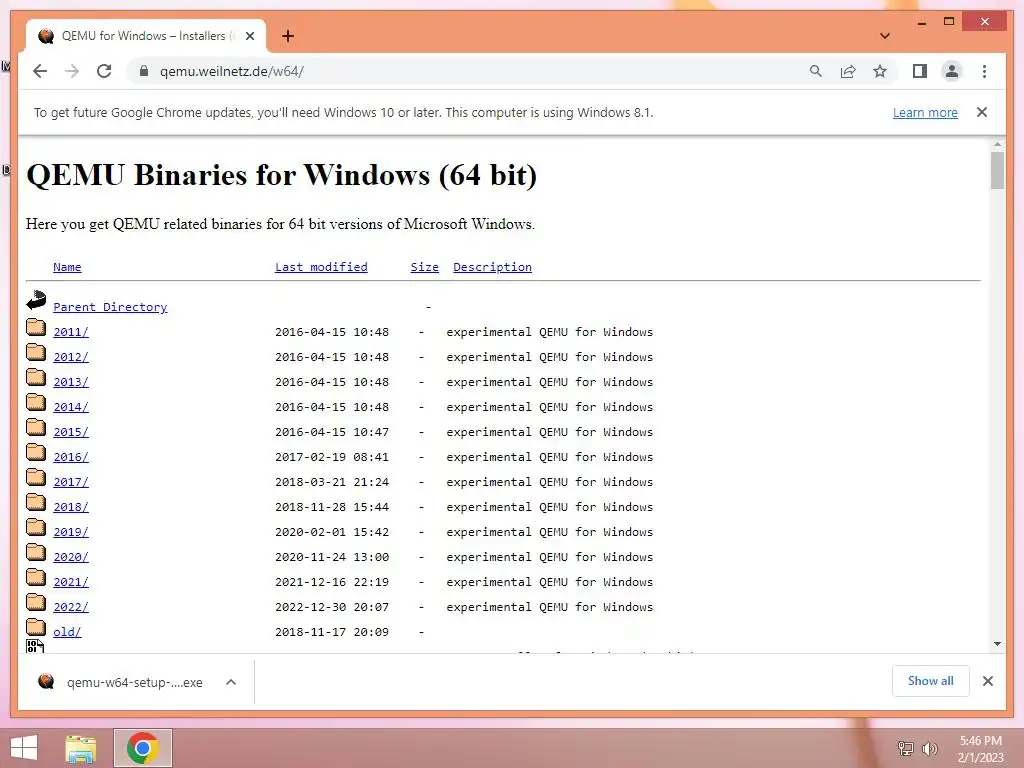Open the 2022/ folder link
Viewport: 1024px width, 768px height.
coord(71,607)
